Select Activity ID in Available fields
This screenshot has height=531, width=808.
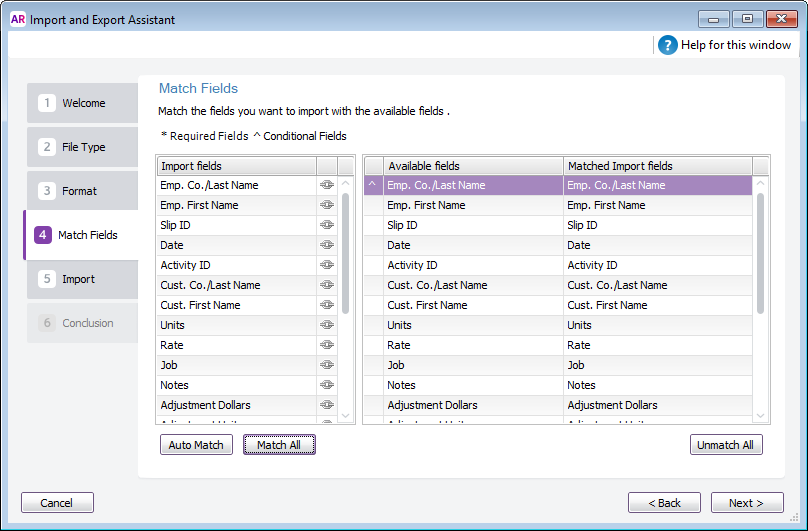click(473, 265)
